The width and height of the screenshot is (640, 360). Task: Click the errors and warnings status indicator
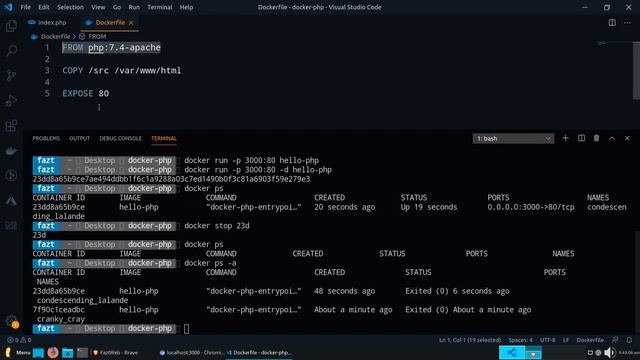(x=19, y=340)
